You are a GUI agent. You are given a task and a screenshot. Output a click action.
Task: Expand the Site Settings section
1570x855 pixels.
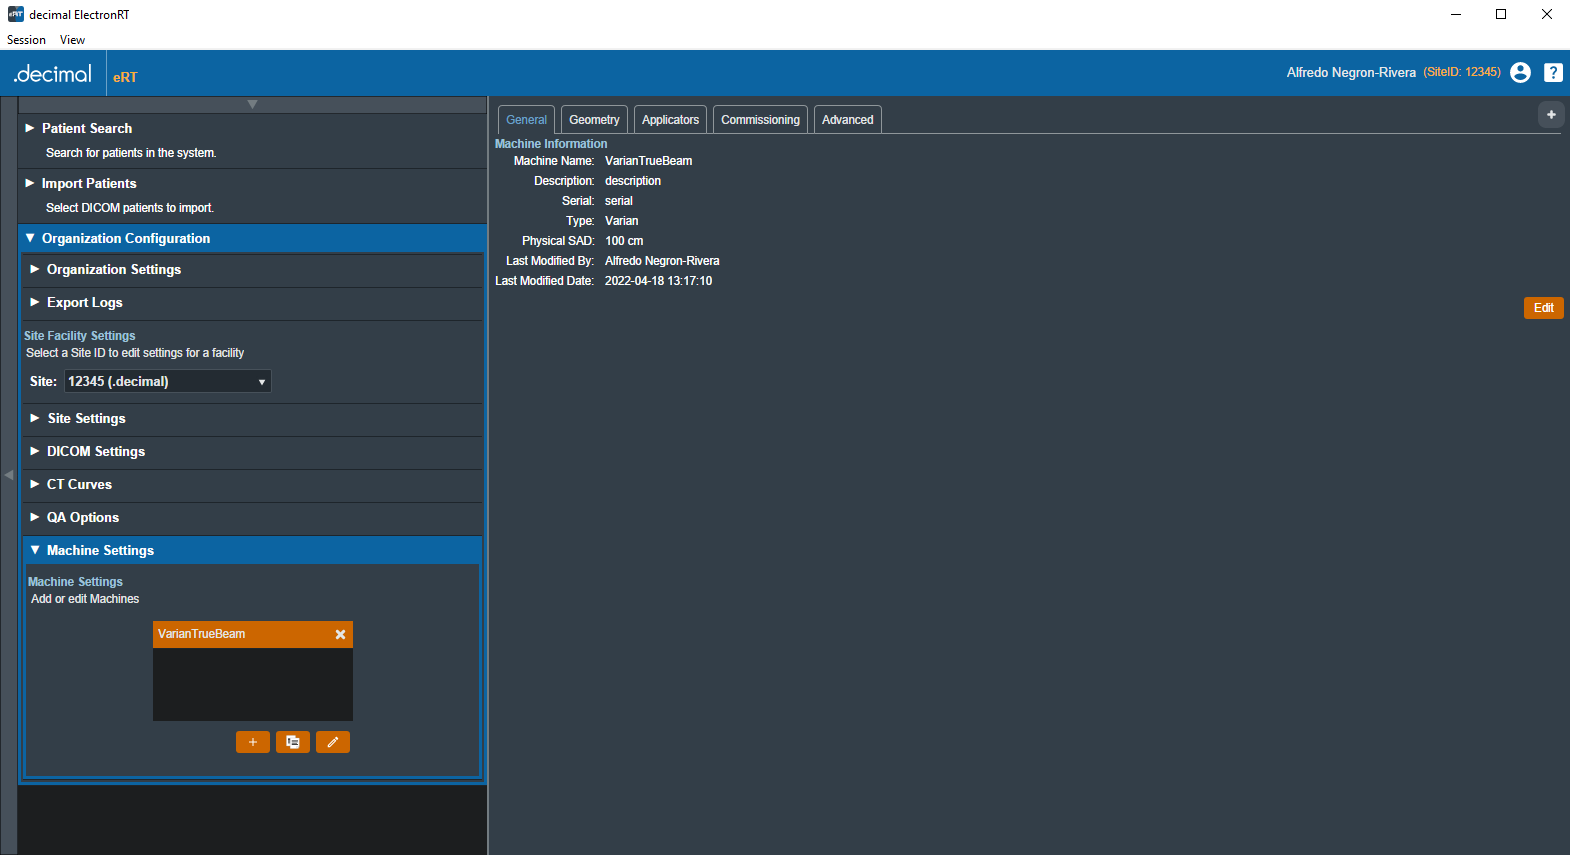point(86,419)
